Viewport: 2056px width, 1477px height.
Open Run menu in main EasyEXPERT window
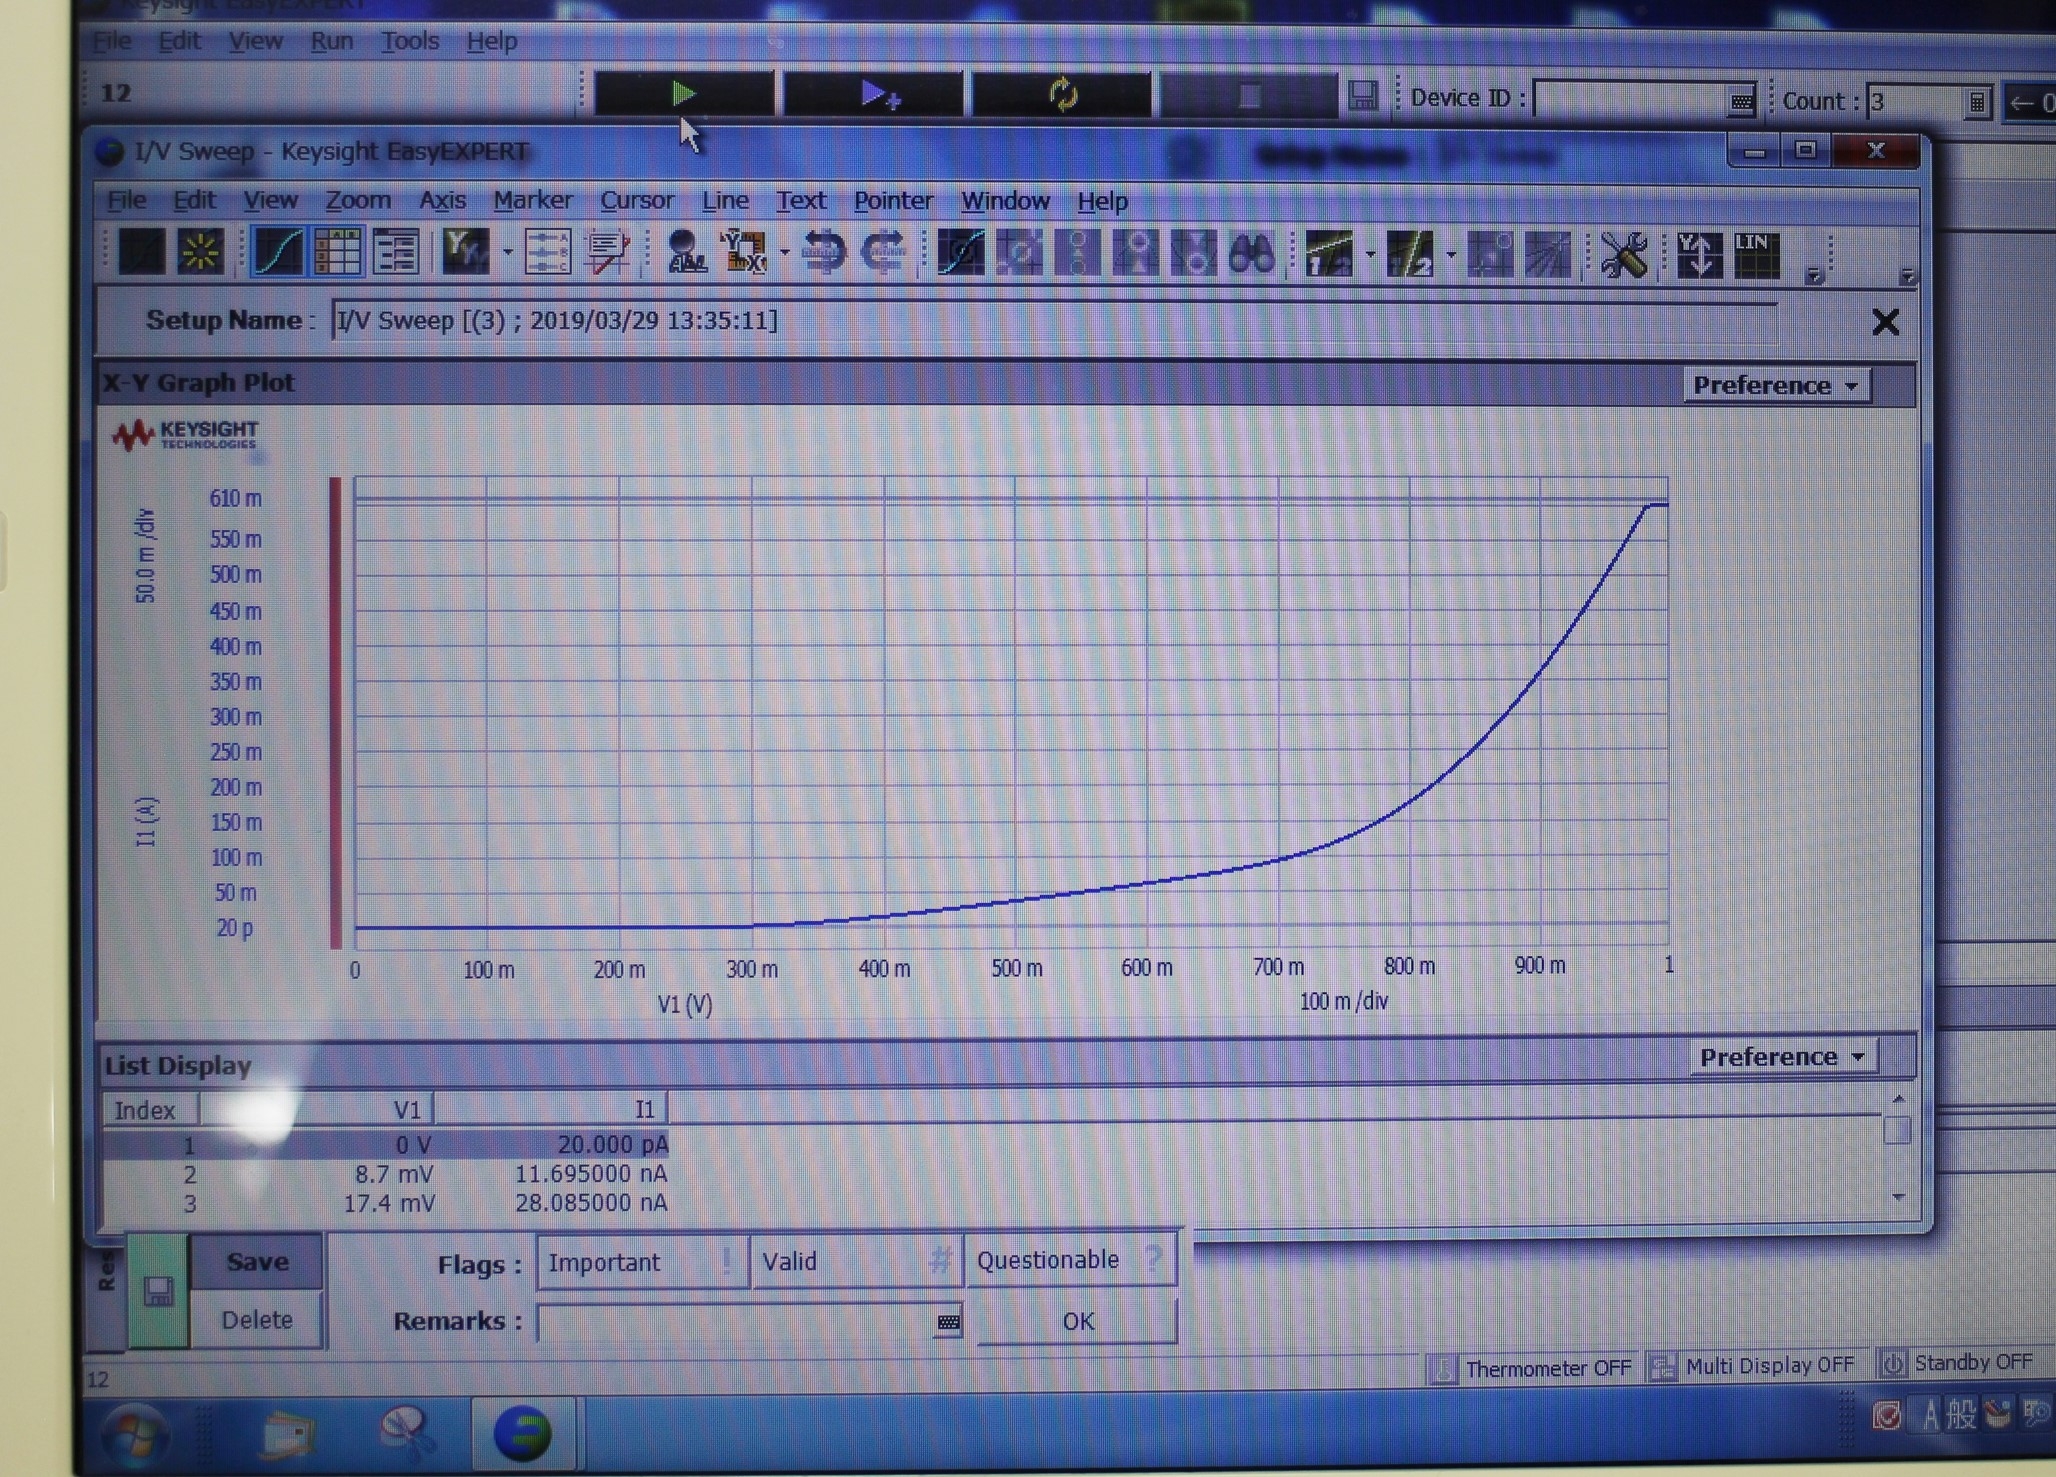(x=331, y=41)
